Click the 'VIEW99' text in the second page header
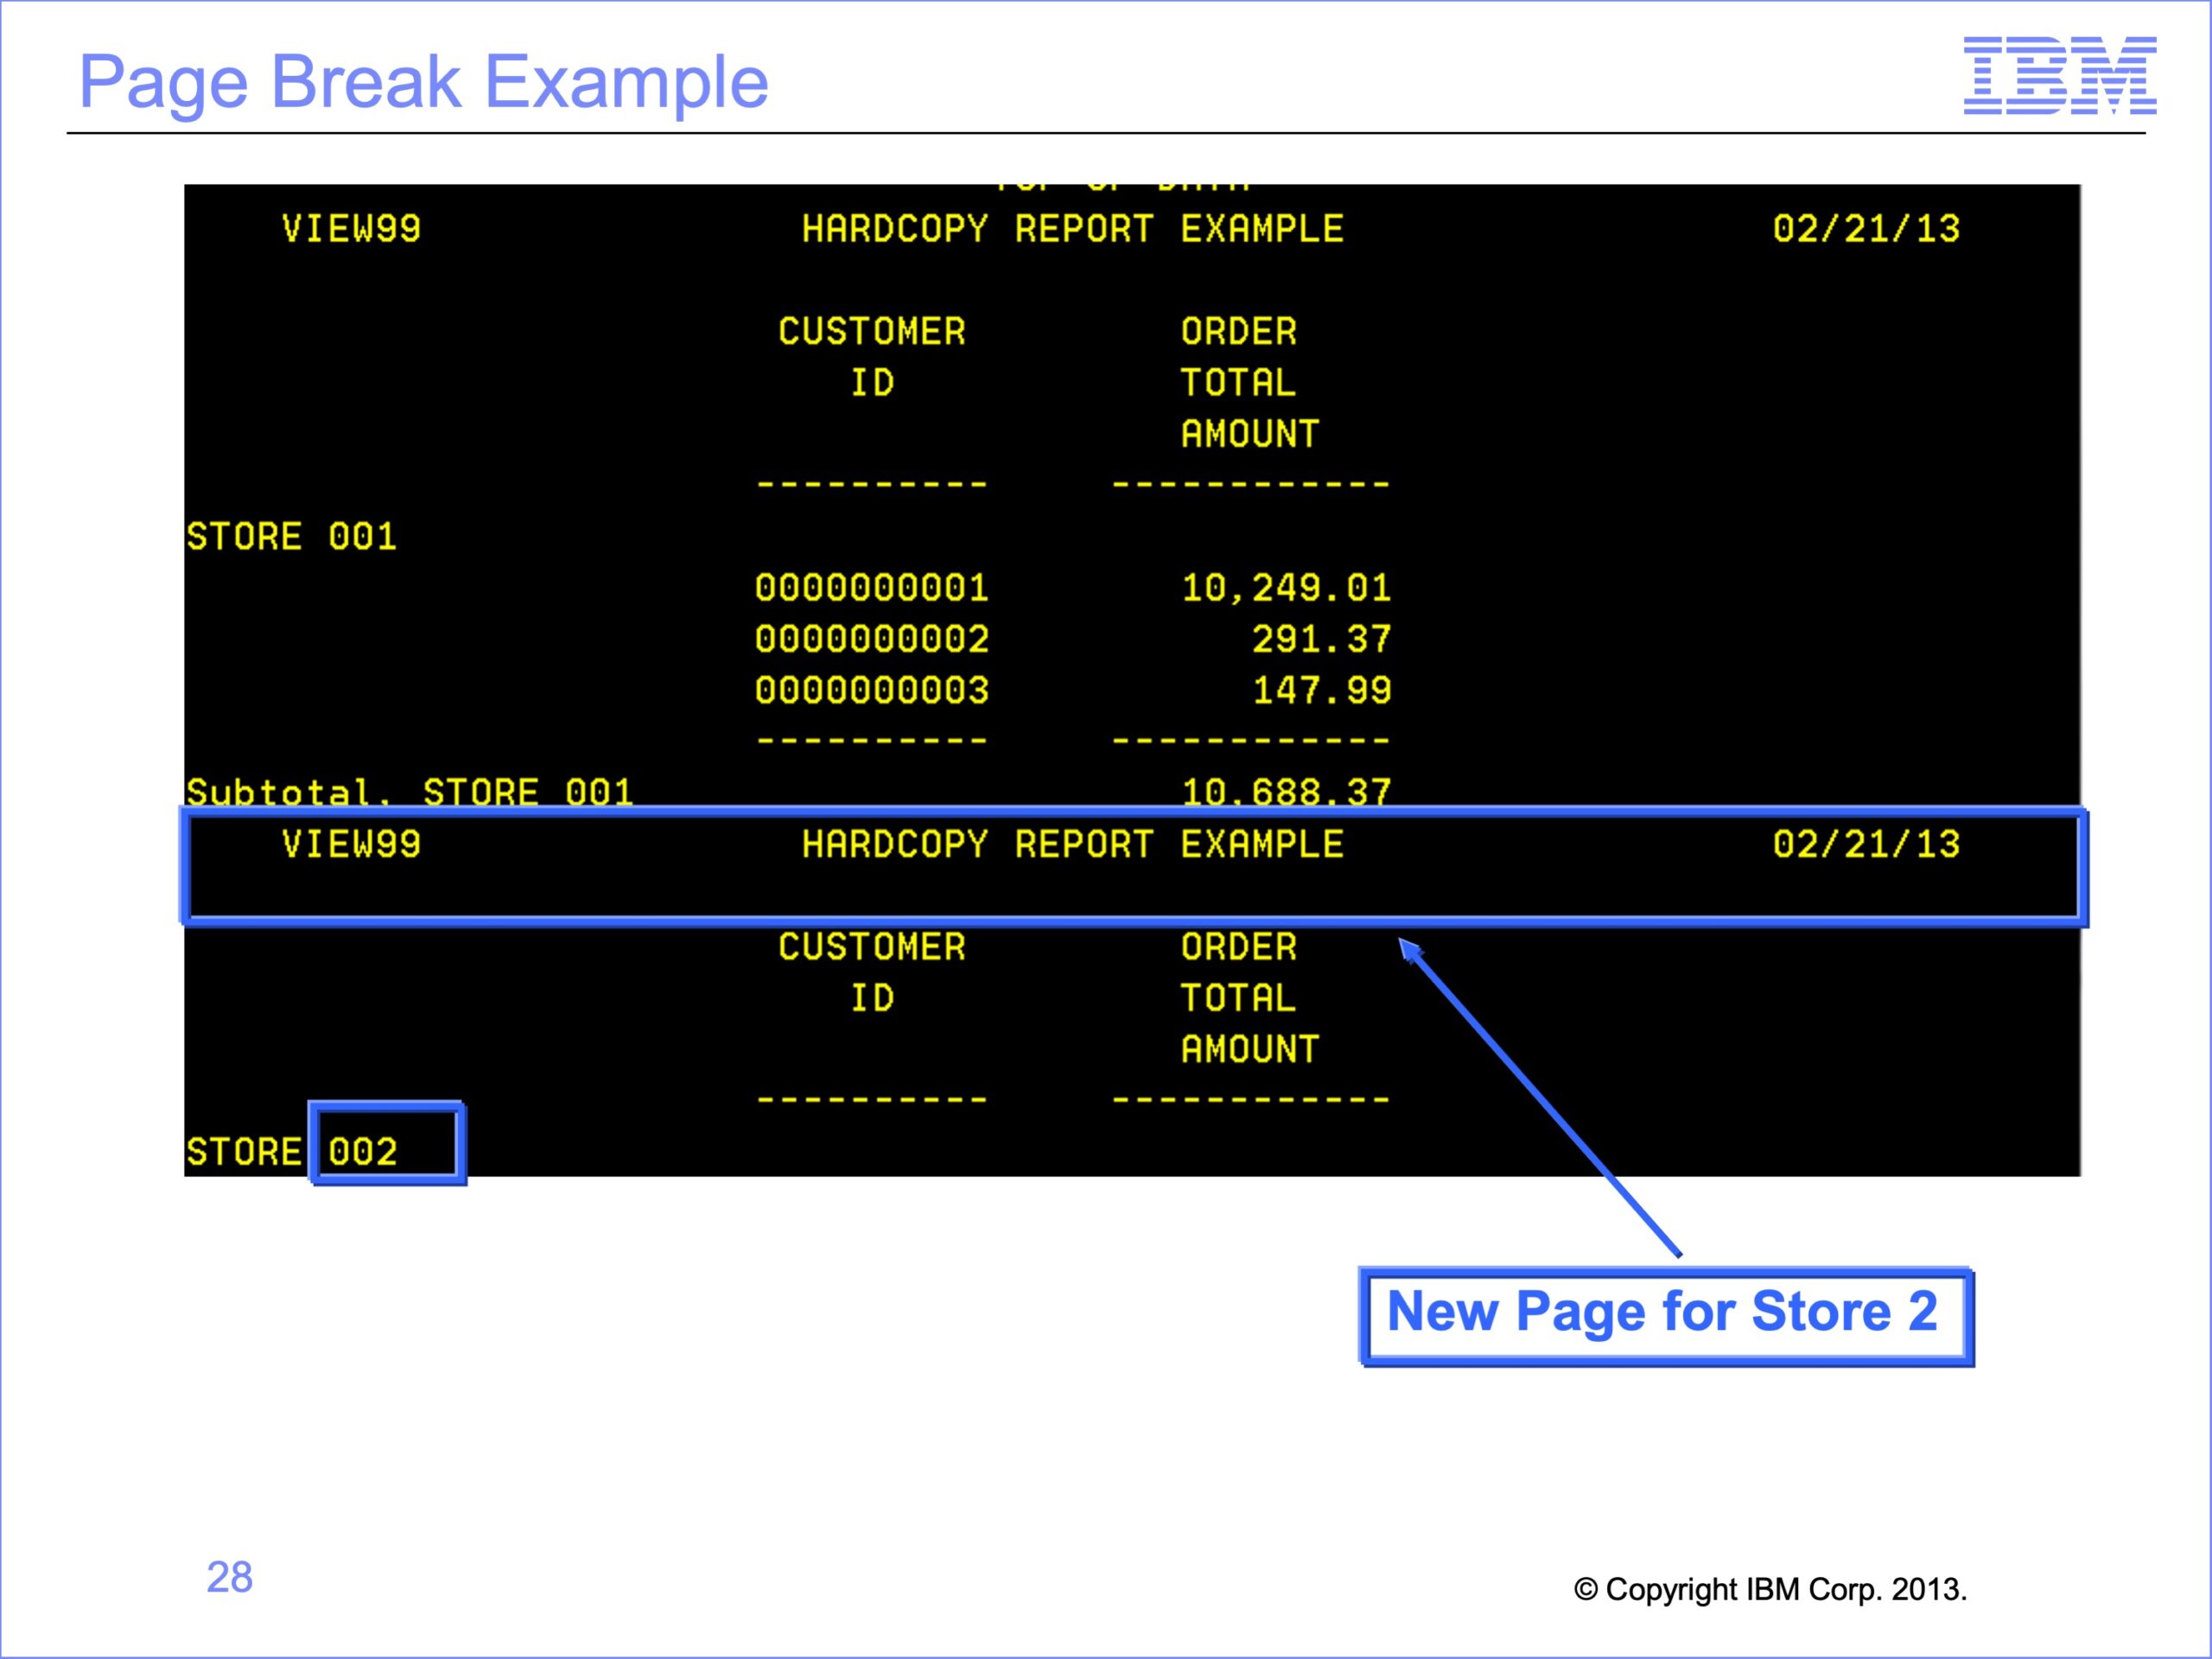 [351, 844]
